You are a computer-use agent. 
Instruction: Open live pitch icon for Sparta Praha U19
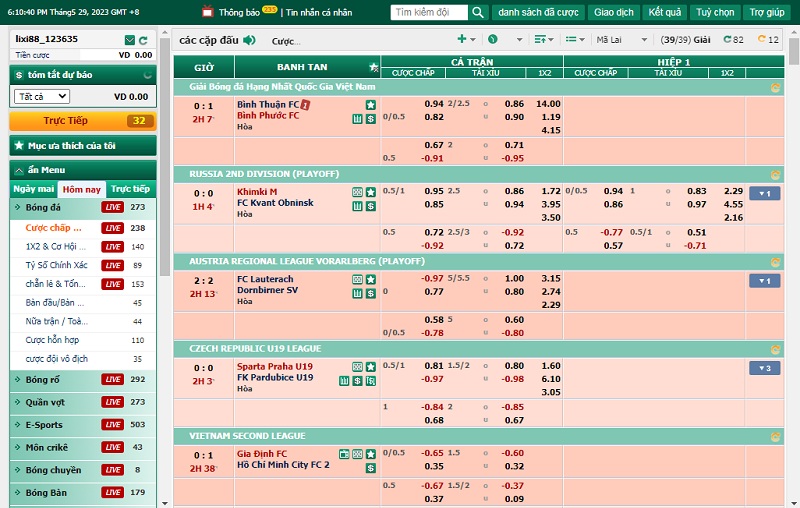(x=358, y=367)
